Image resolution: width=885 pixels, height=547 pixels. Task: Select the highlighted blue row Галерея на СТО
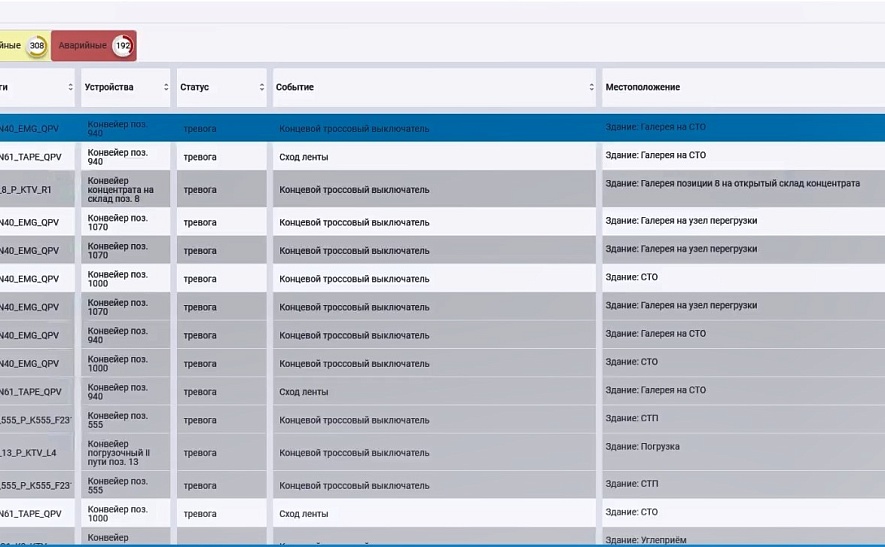(442, 128)
